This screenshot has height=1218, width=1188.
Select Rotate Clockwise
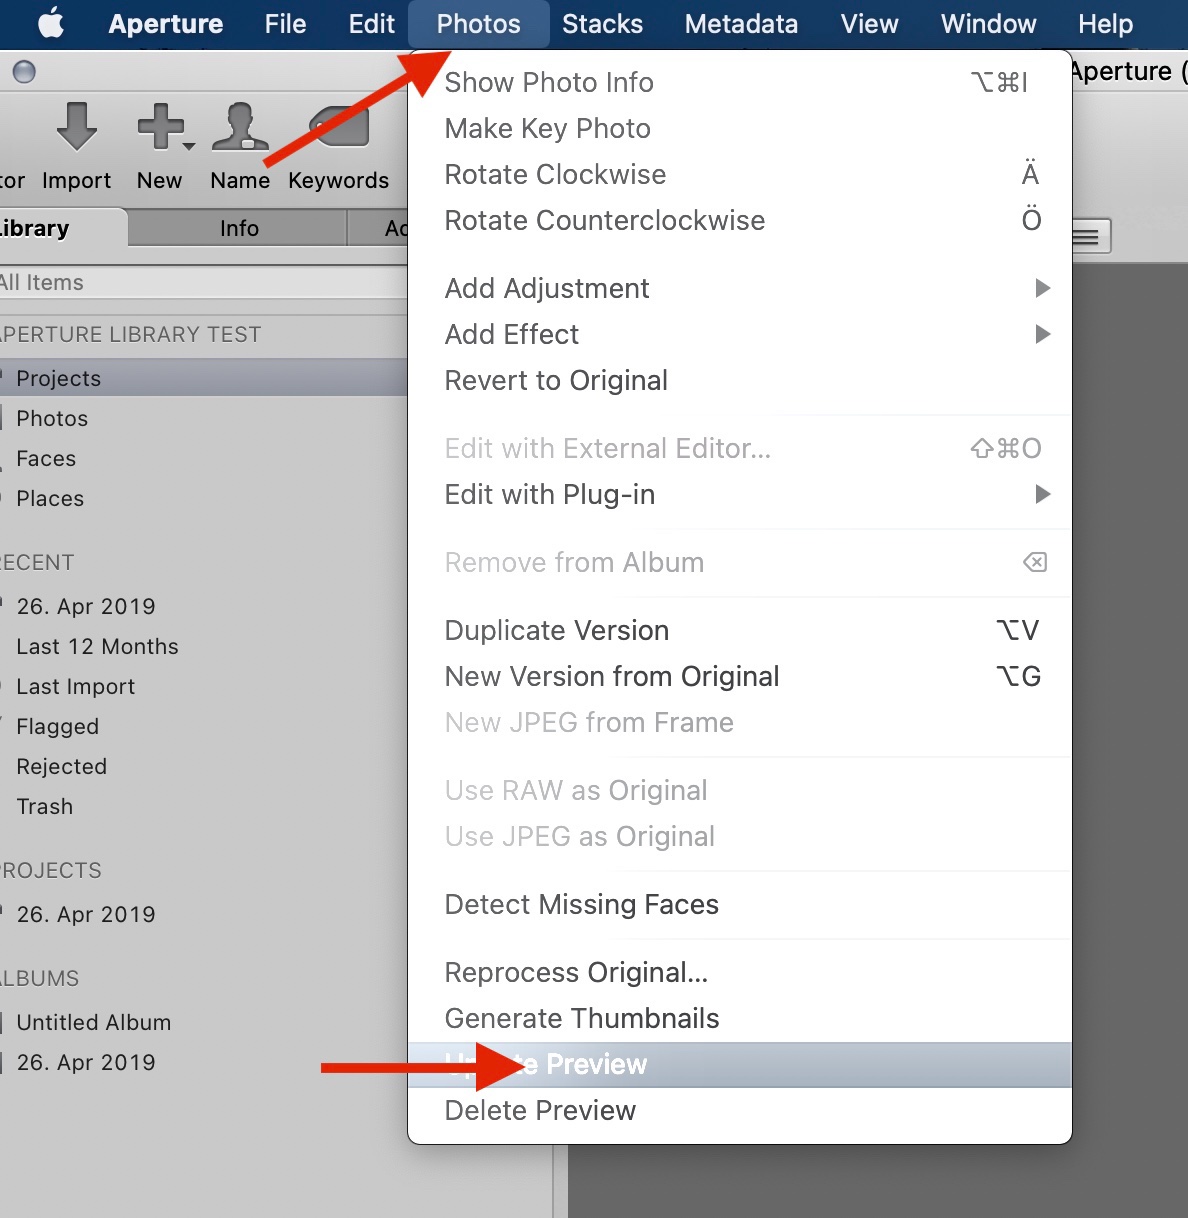(x=740, y=174)
